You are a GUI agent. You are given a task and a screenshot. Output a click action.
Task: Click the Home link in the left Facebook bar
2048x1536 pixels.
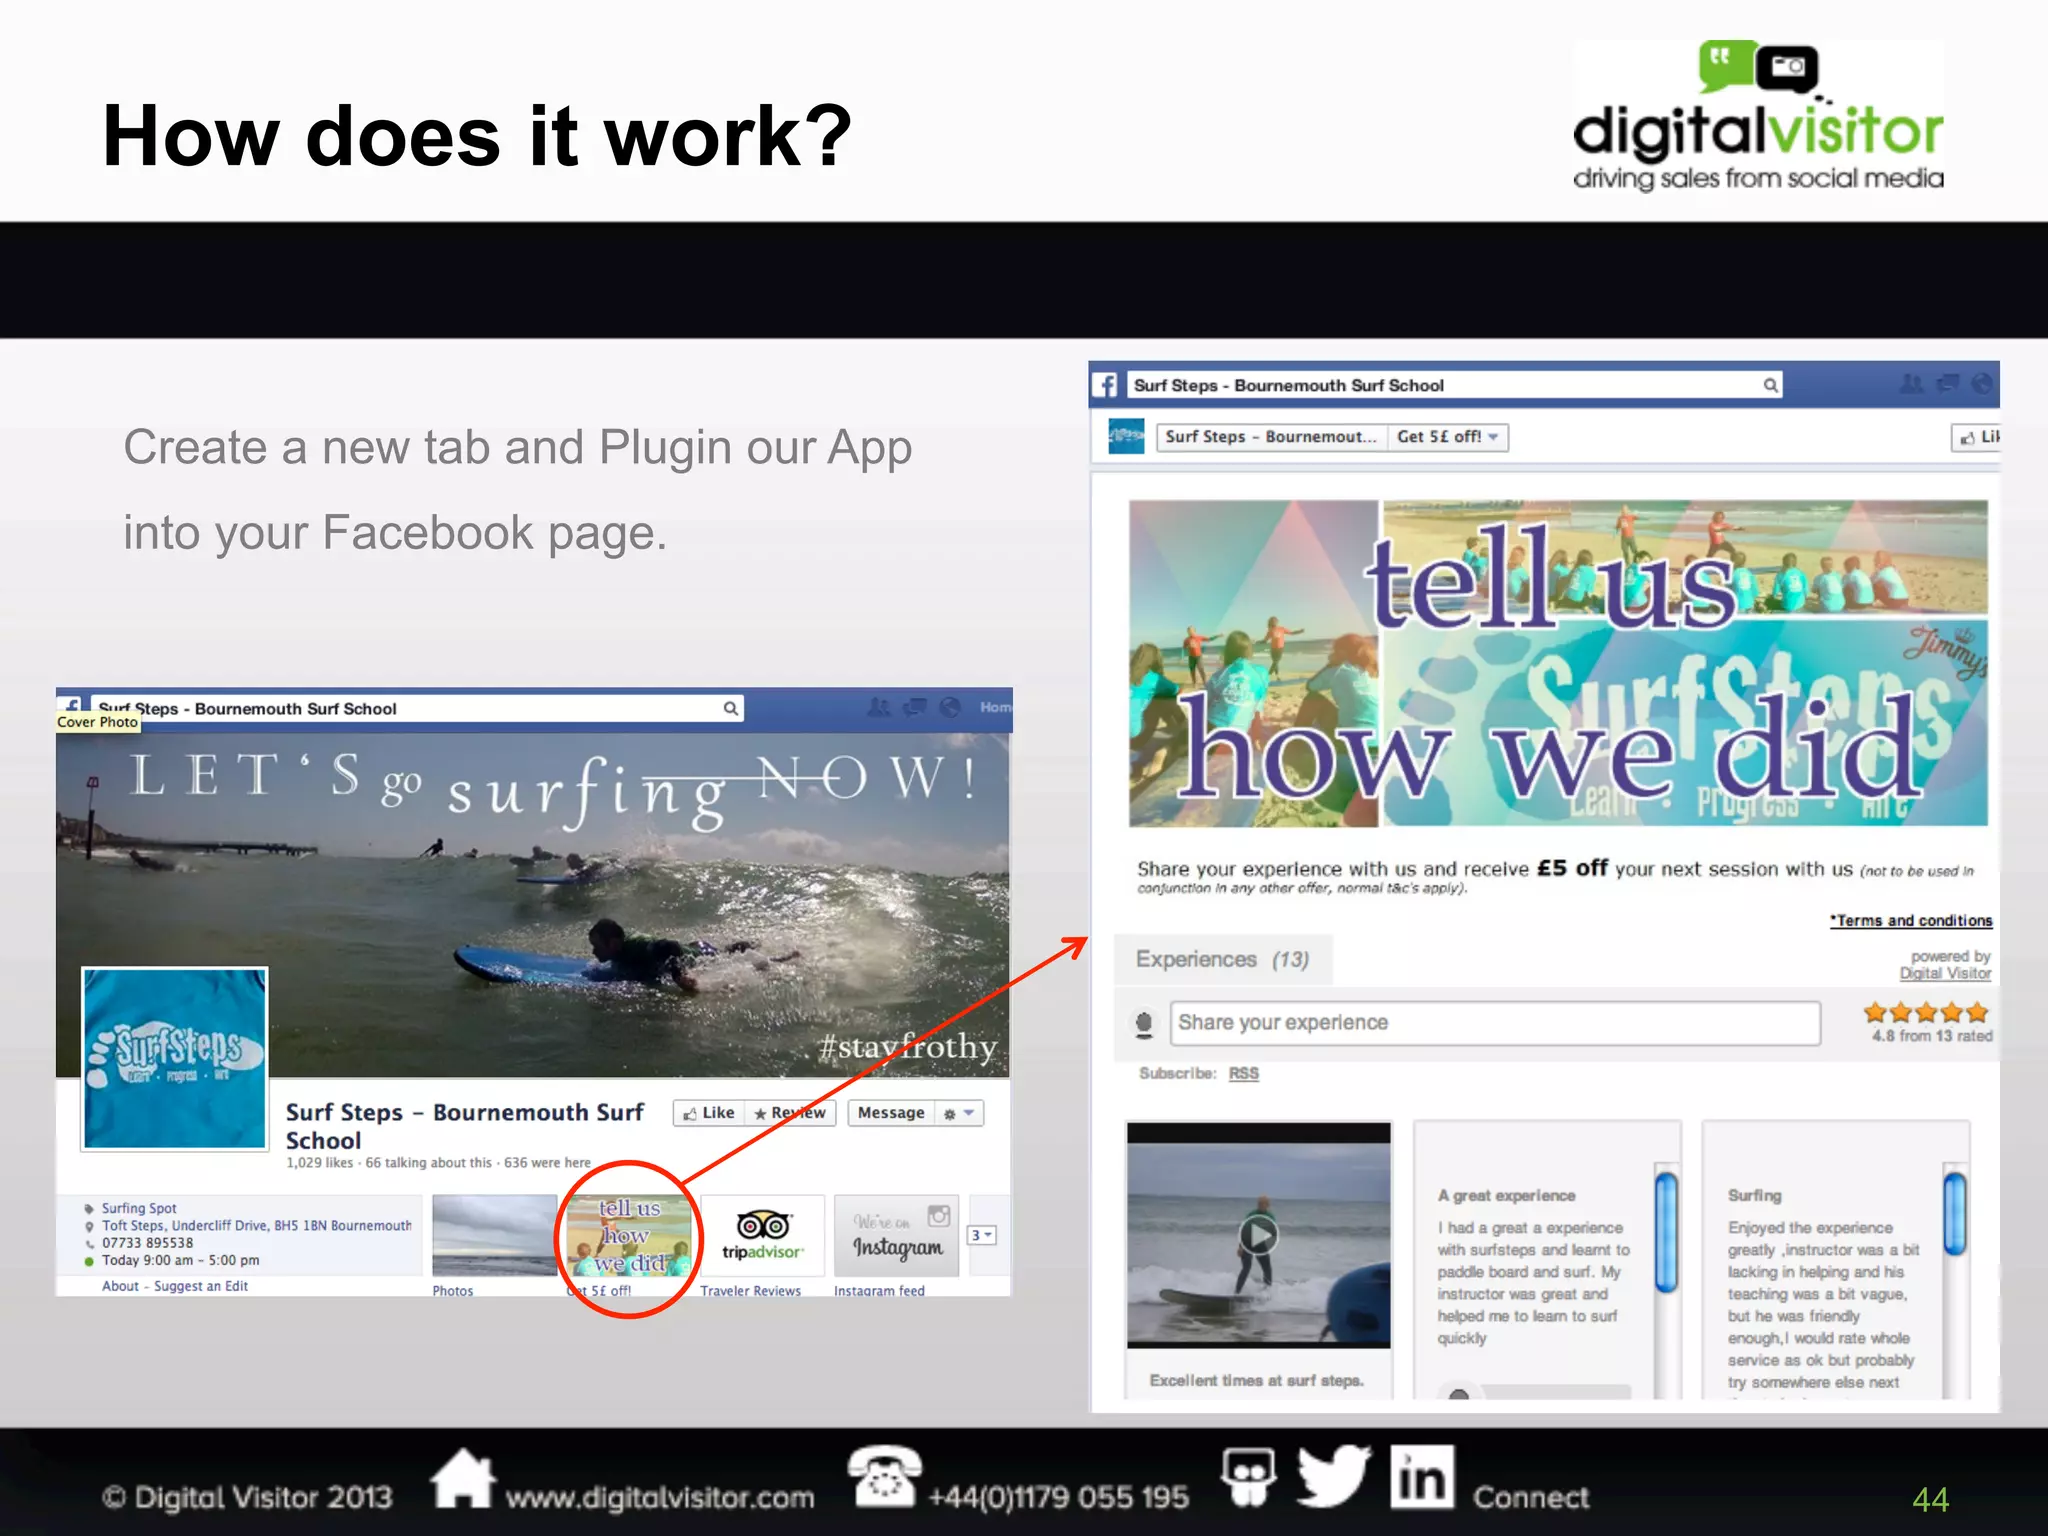996,707
